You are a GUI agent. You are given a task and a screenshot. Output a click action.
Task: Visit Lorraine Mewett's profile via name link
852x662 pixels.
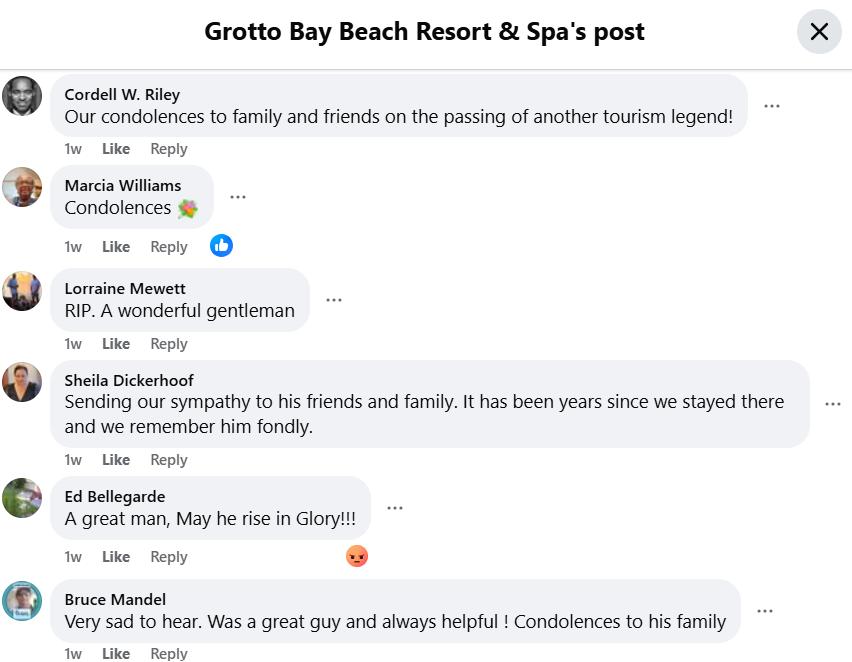[125, 288]
